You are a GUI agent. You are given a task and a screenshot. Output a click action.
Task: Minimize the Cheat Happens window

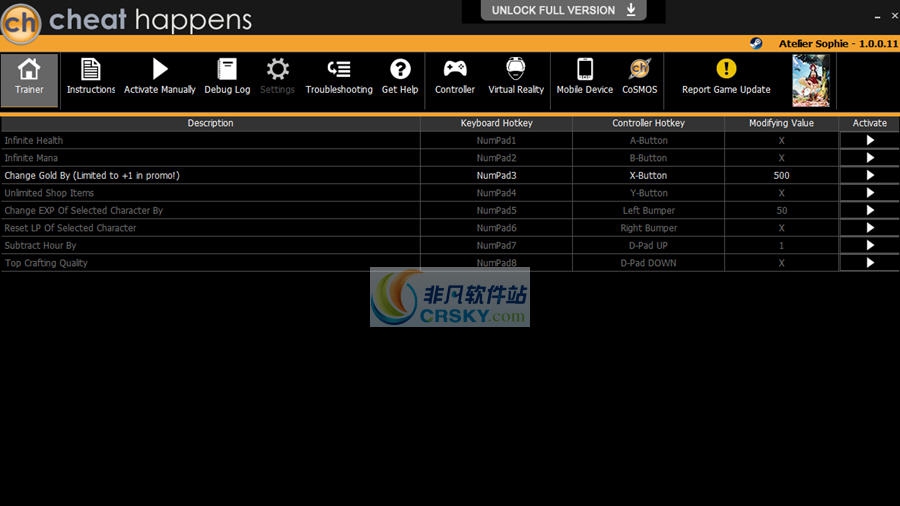coord(877,17)
